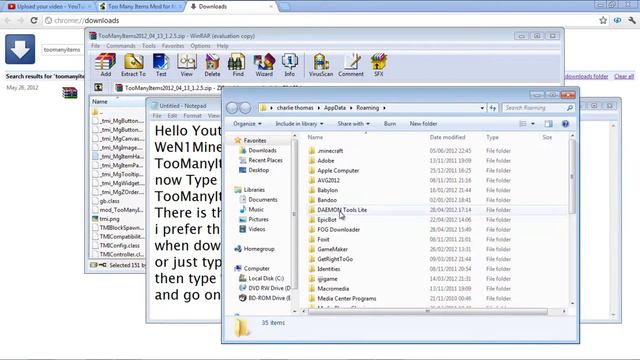Click the Explorer horizontal scrollbar
Image resolution: width=640 pixels, height=360 pixels.
click(x=427, y=311)
